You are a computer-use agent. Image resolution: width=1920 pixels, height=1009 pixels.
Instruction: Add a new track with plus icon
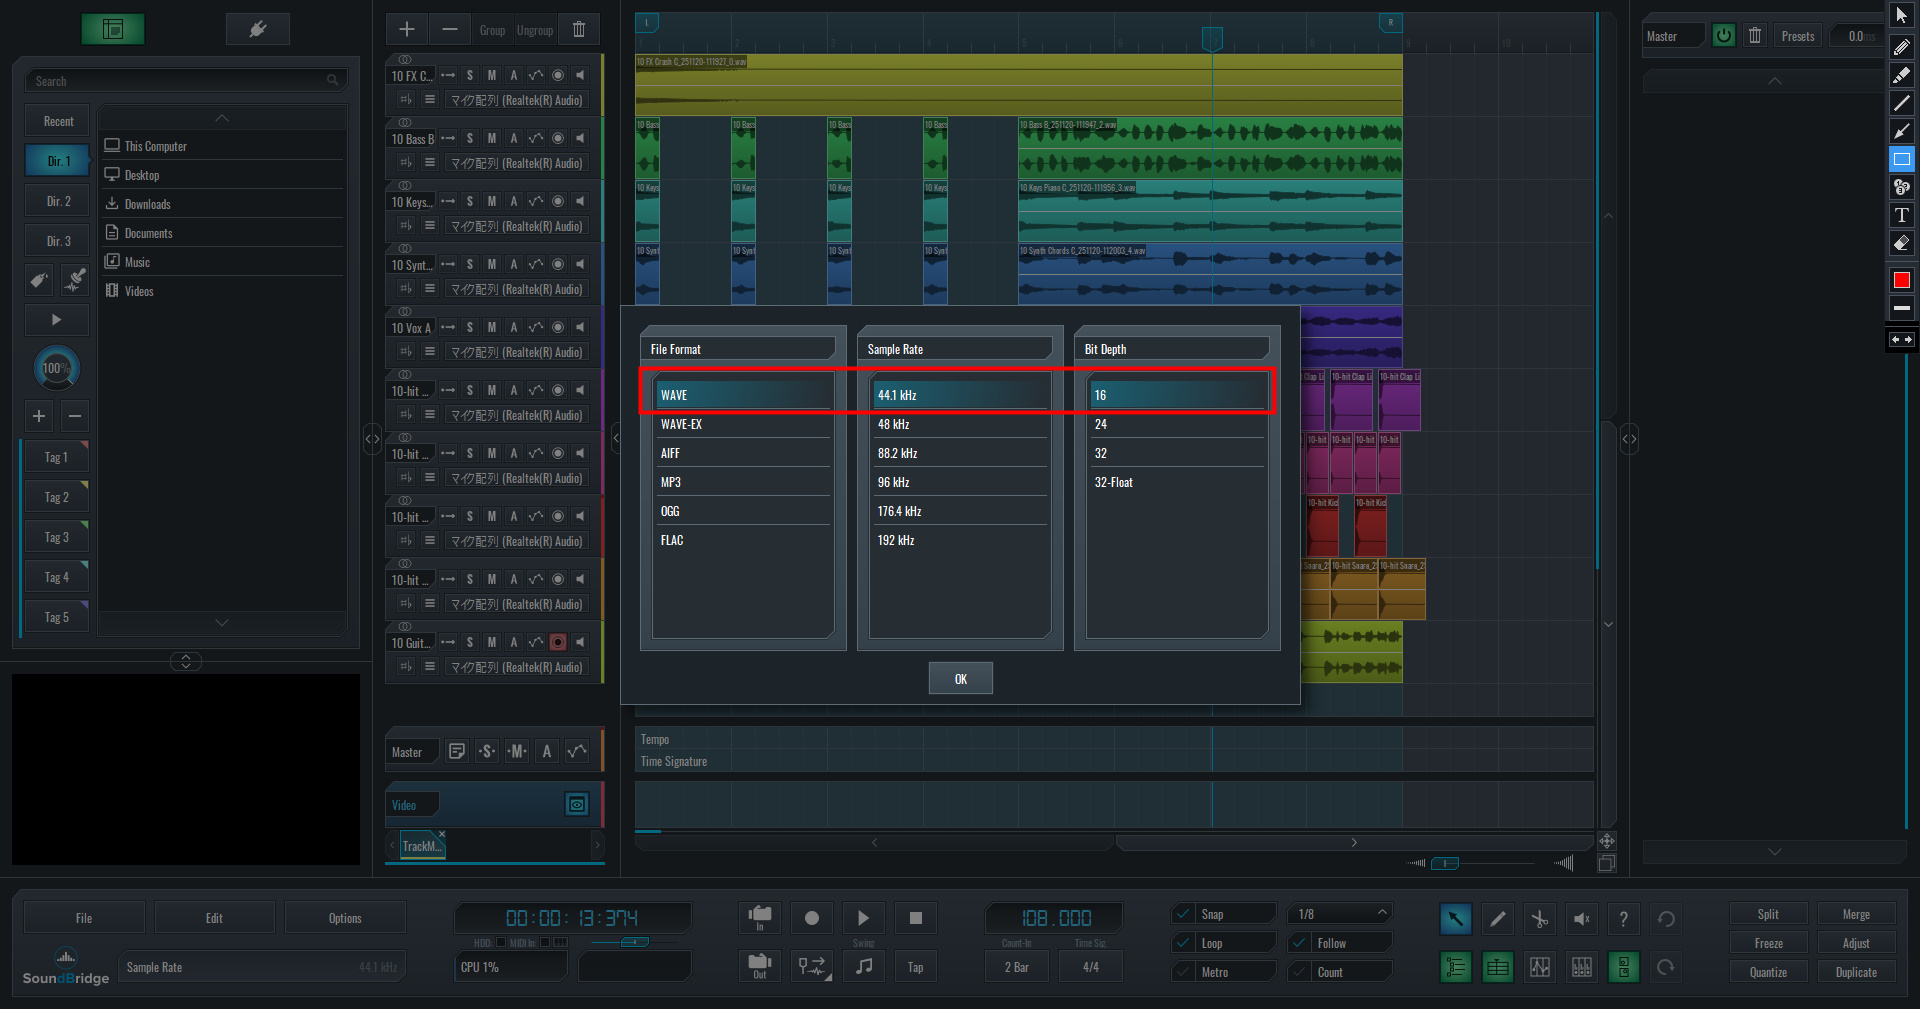pyautogui.click(x=407, y=30)
